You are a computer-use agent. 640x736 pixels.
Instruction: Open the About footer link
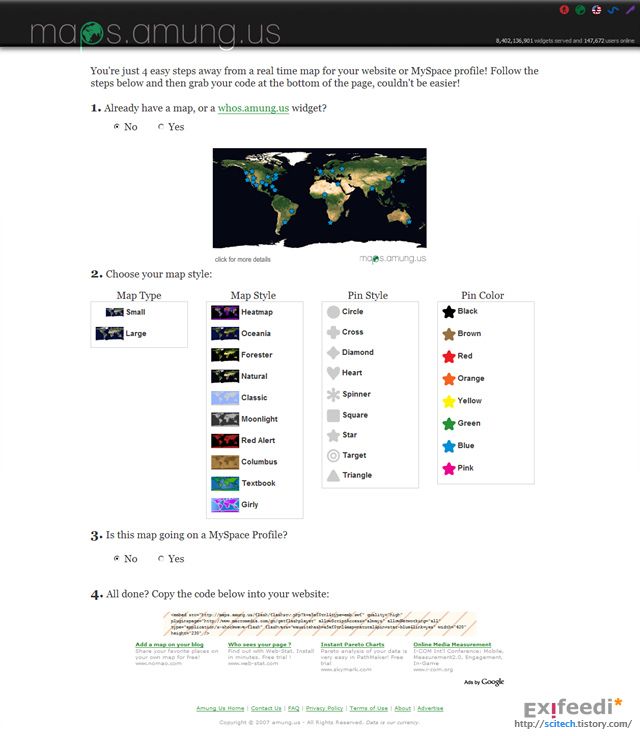click(402, 708)
